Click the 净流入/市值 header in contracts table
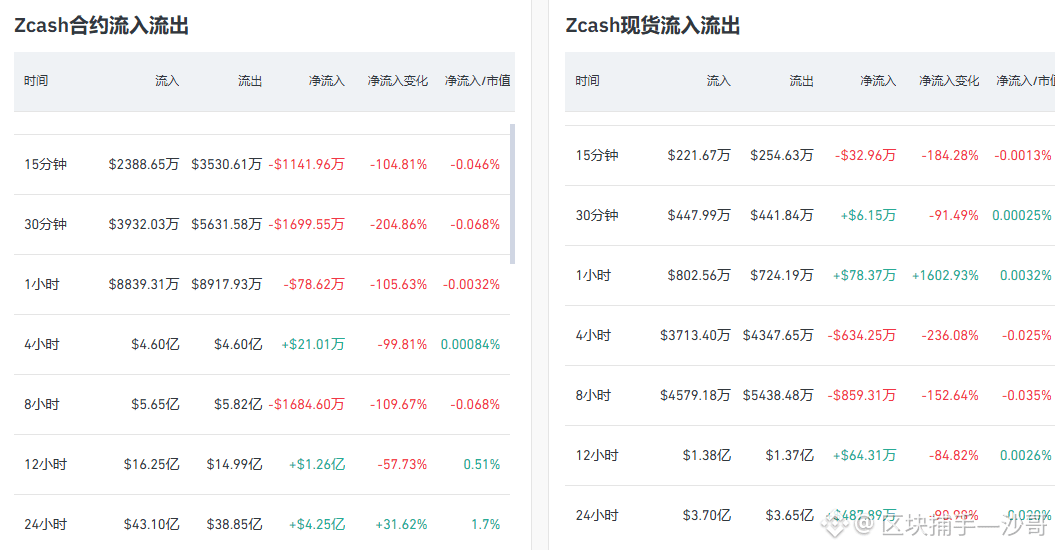Image resolution: width=1055 pixels, height=550 pixels. [477, 81]
